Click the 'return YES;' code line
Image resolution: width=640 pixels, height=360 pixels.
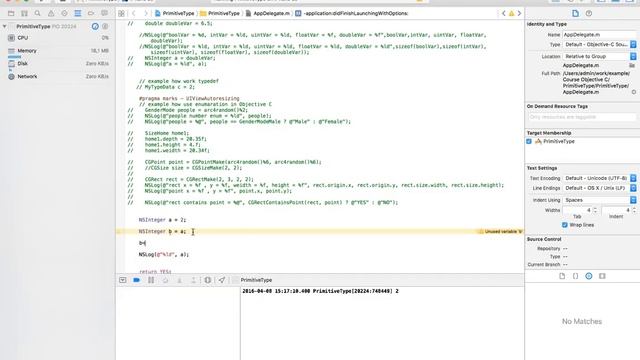pyautogui.click(x=155, y=271)
